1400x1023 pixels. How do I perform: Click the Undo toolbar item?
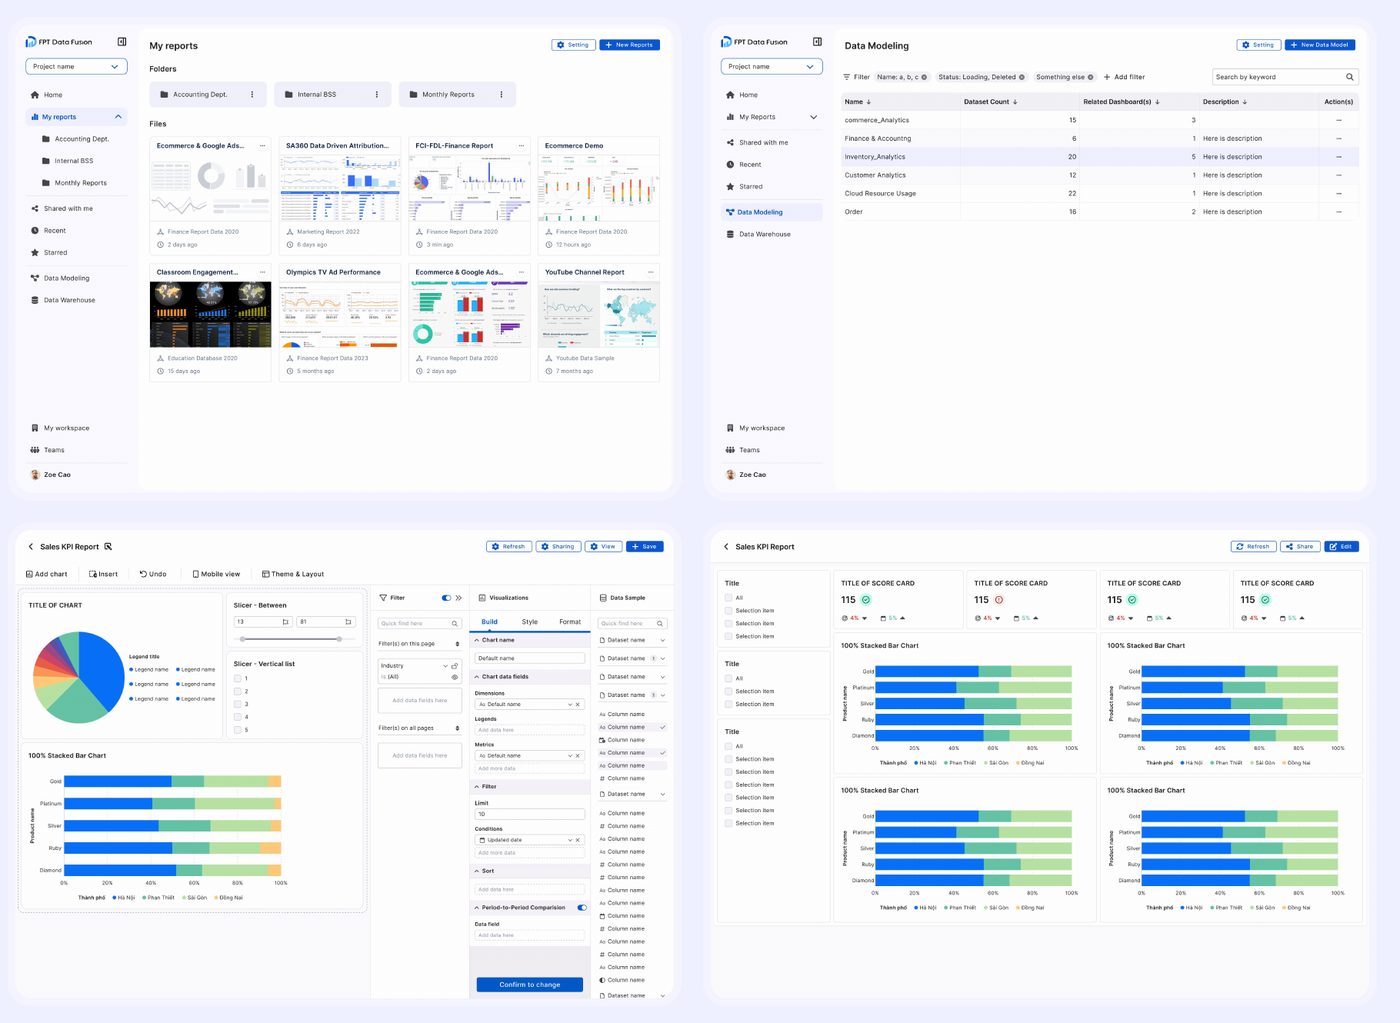[153, 574]
